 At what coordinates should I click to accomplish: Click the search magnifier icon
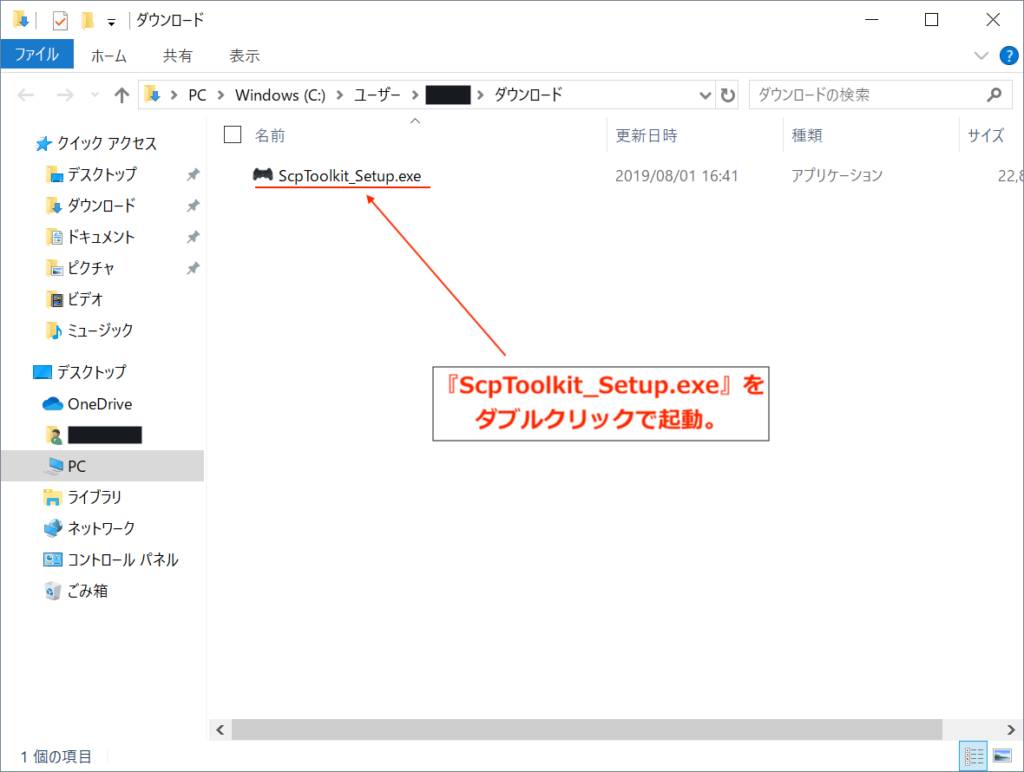coord(994,95)
